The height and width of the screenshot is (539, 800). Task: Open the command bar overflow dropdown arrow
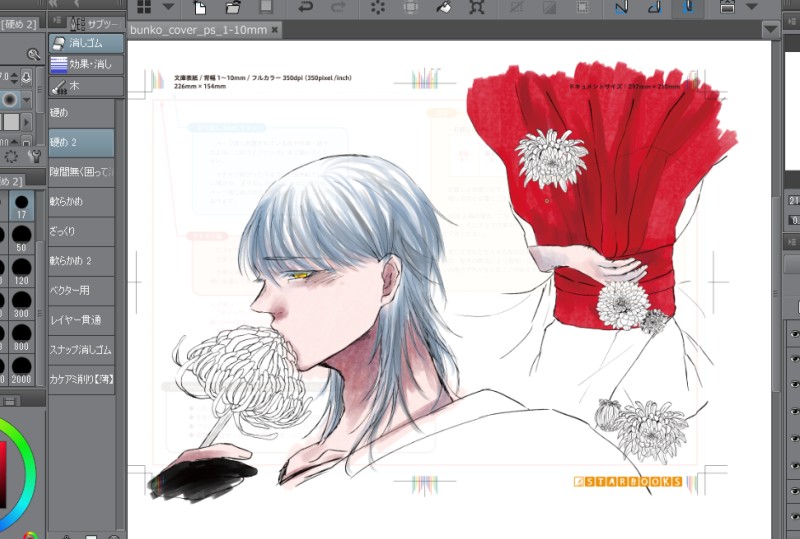tap(752, 7)
